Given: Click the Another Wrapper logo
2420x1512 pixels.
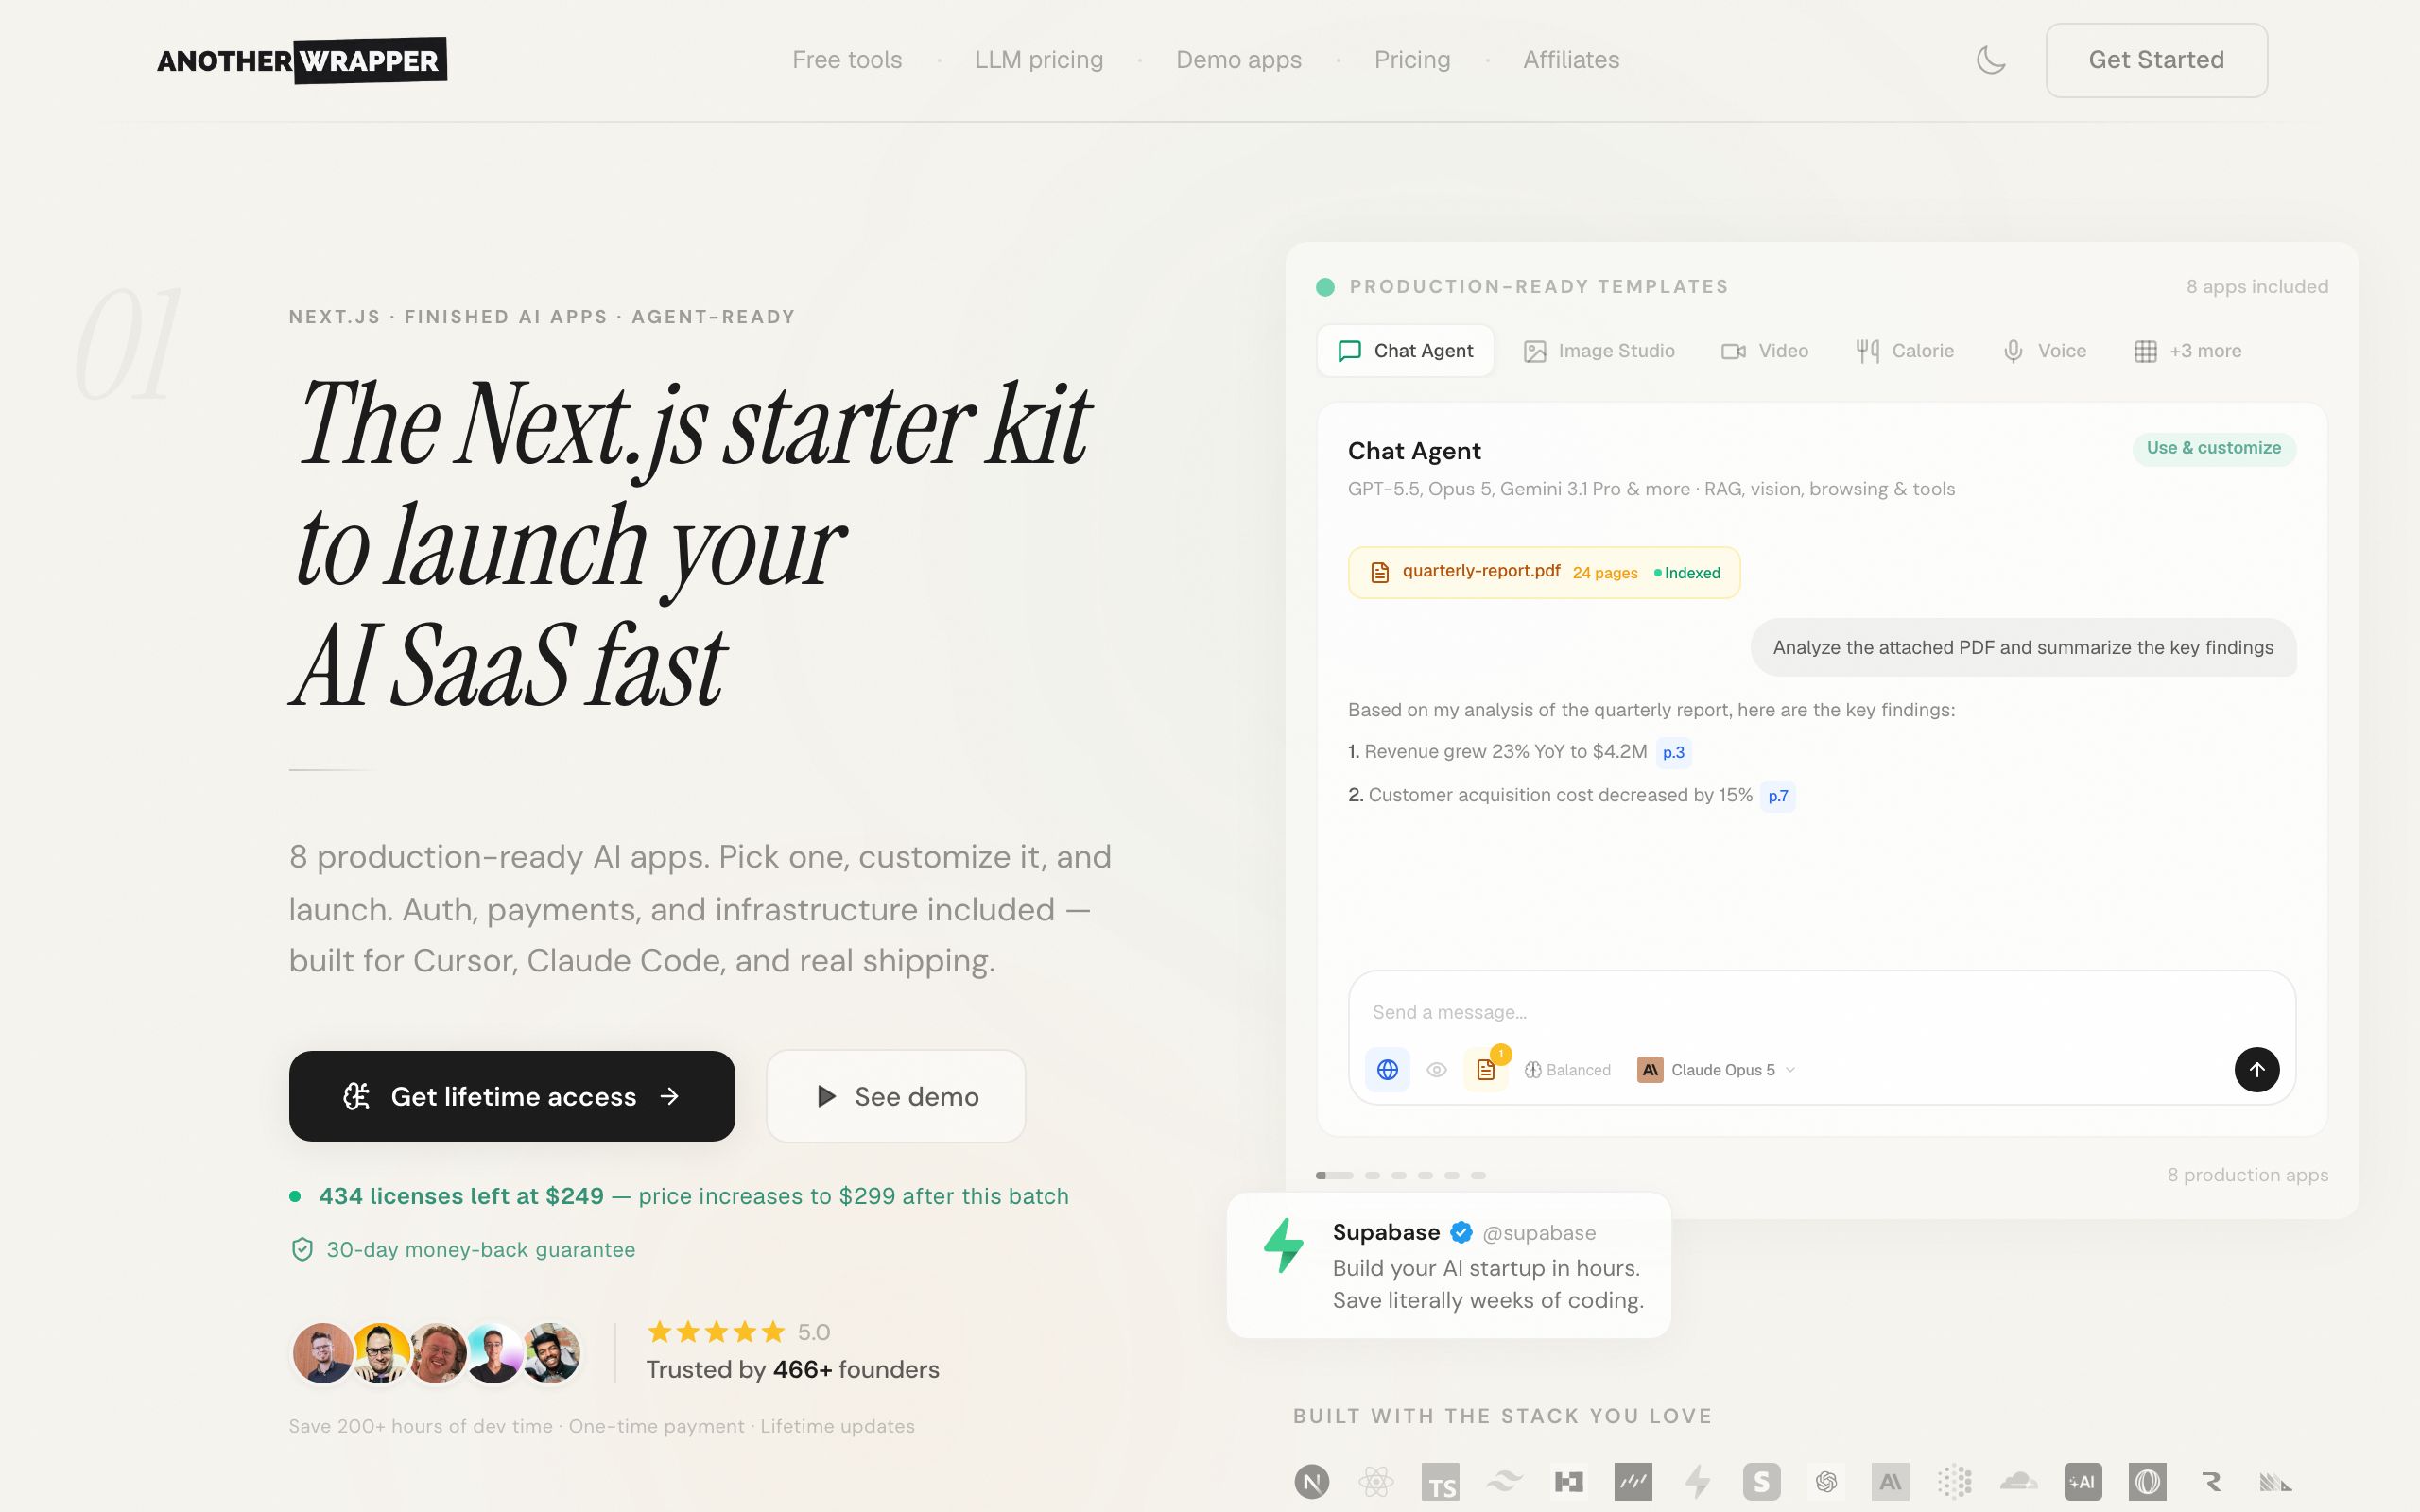Looking at the screenshot, I should (x=301, y=61).
